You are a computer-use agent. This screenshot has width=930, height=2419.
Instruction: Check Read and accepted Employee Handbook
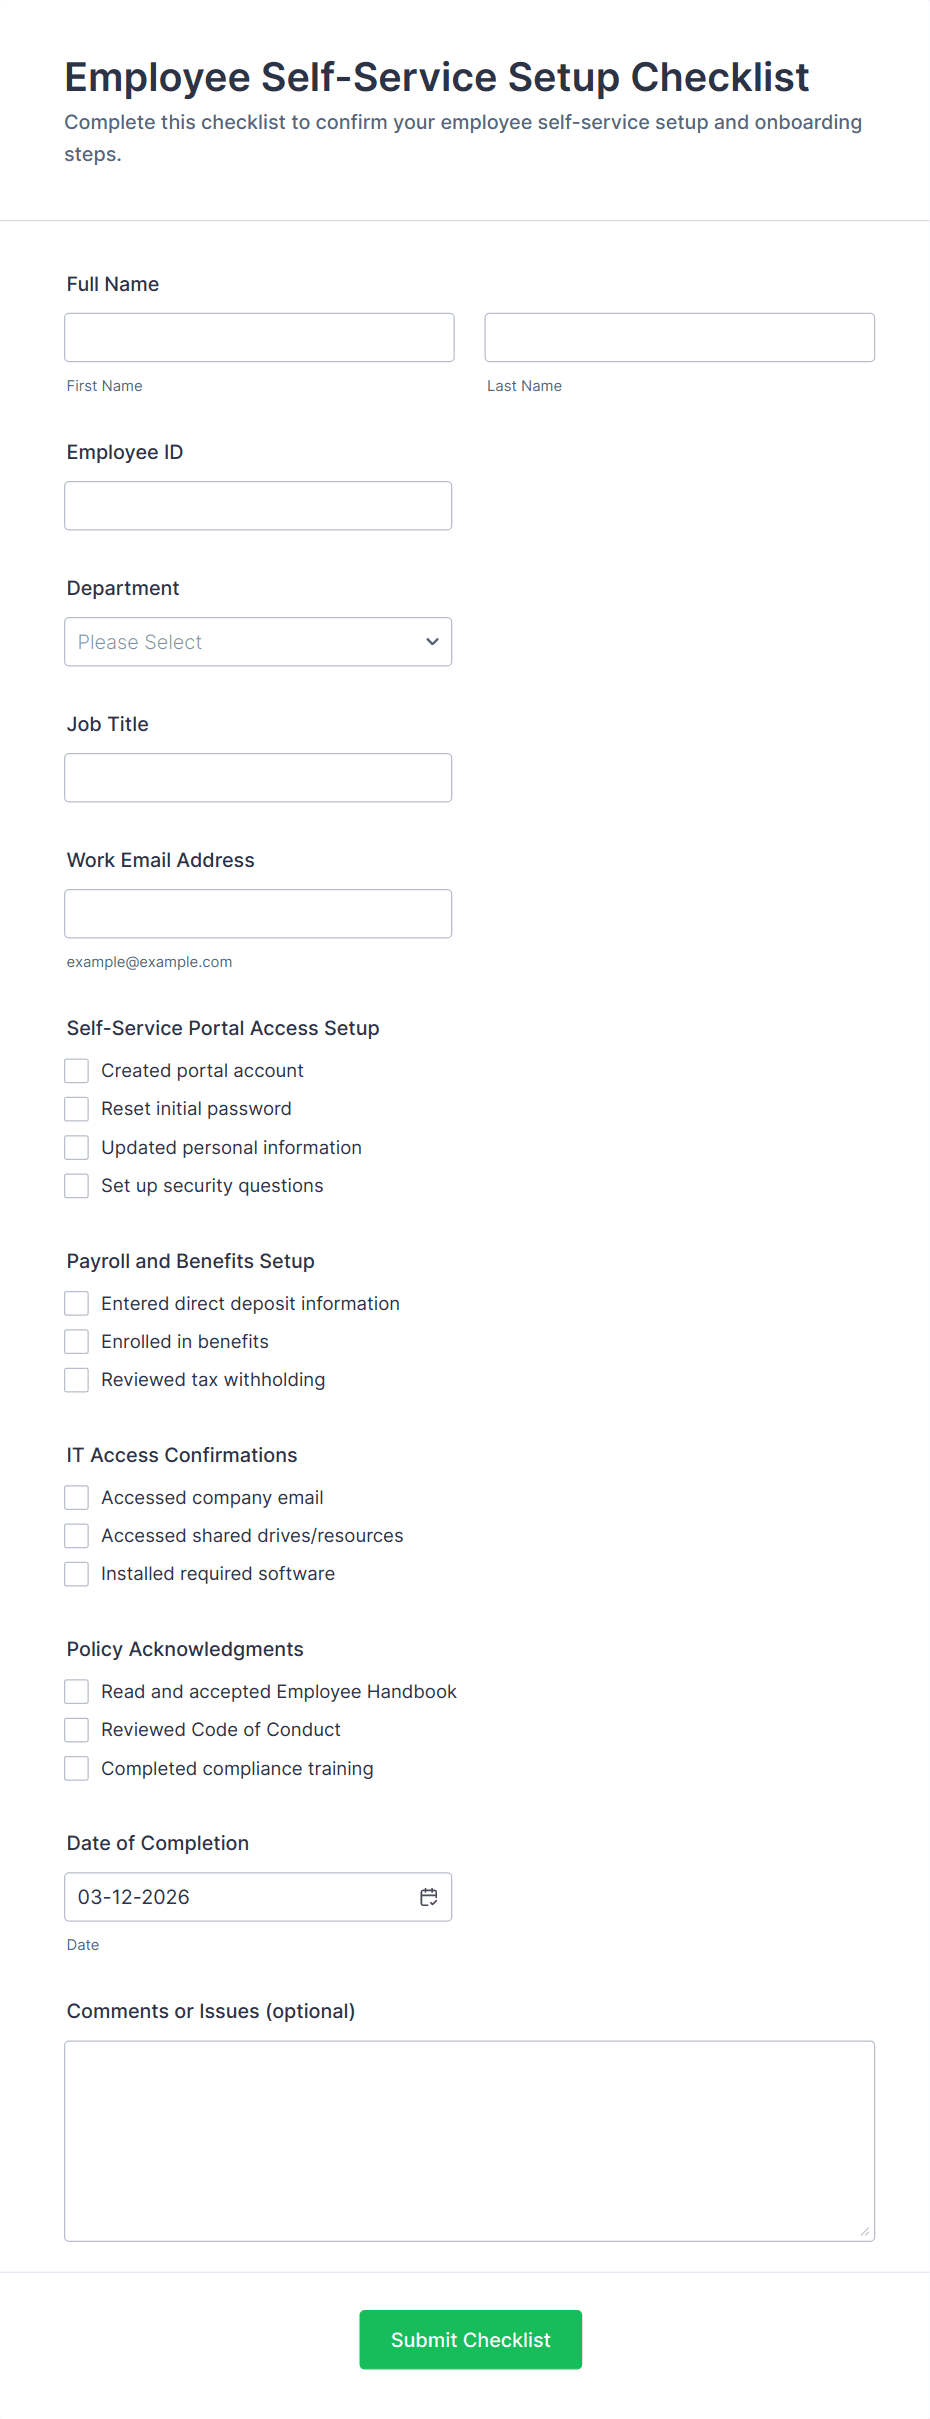pos(77,1691)
